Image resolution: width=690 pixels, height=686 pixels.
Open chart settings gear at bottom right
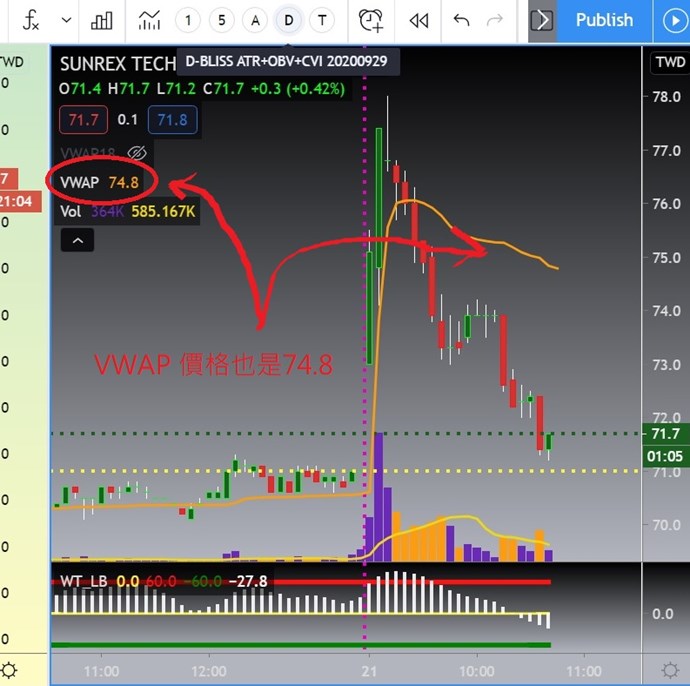(x=670, y=670)
